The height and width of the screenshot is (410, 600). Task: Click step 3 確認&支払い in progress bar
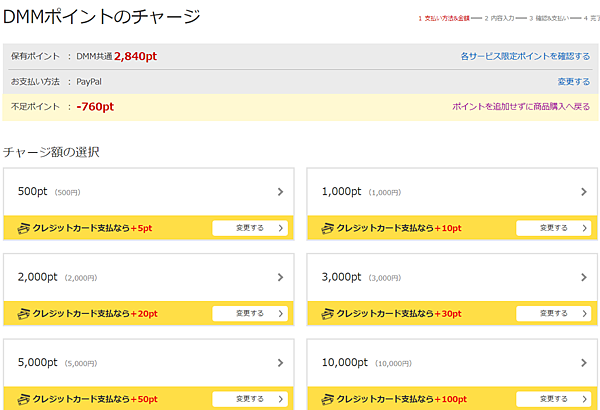coord(549,18)
